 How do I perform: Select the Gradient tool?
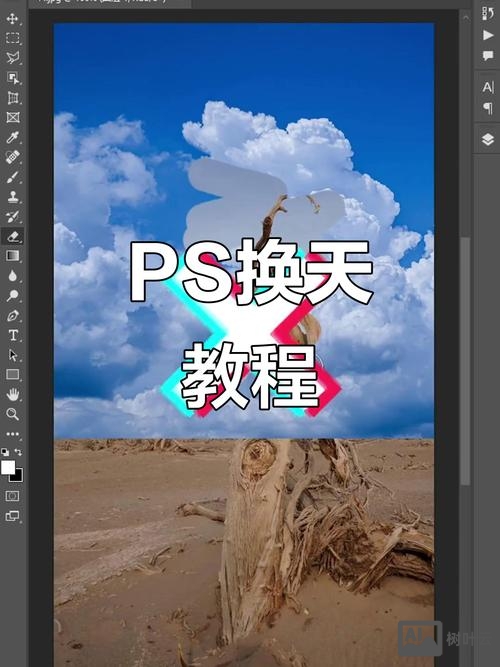click(x=12, y=256)
